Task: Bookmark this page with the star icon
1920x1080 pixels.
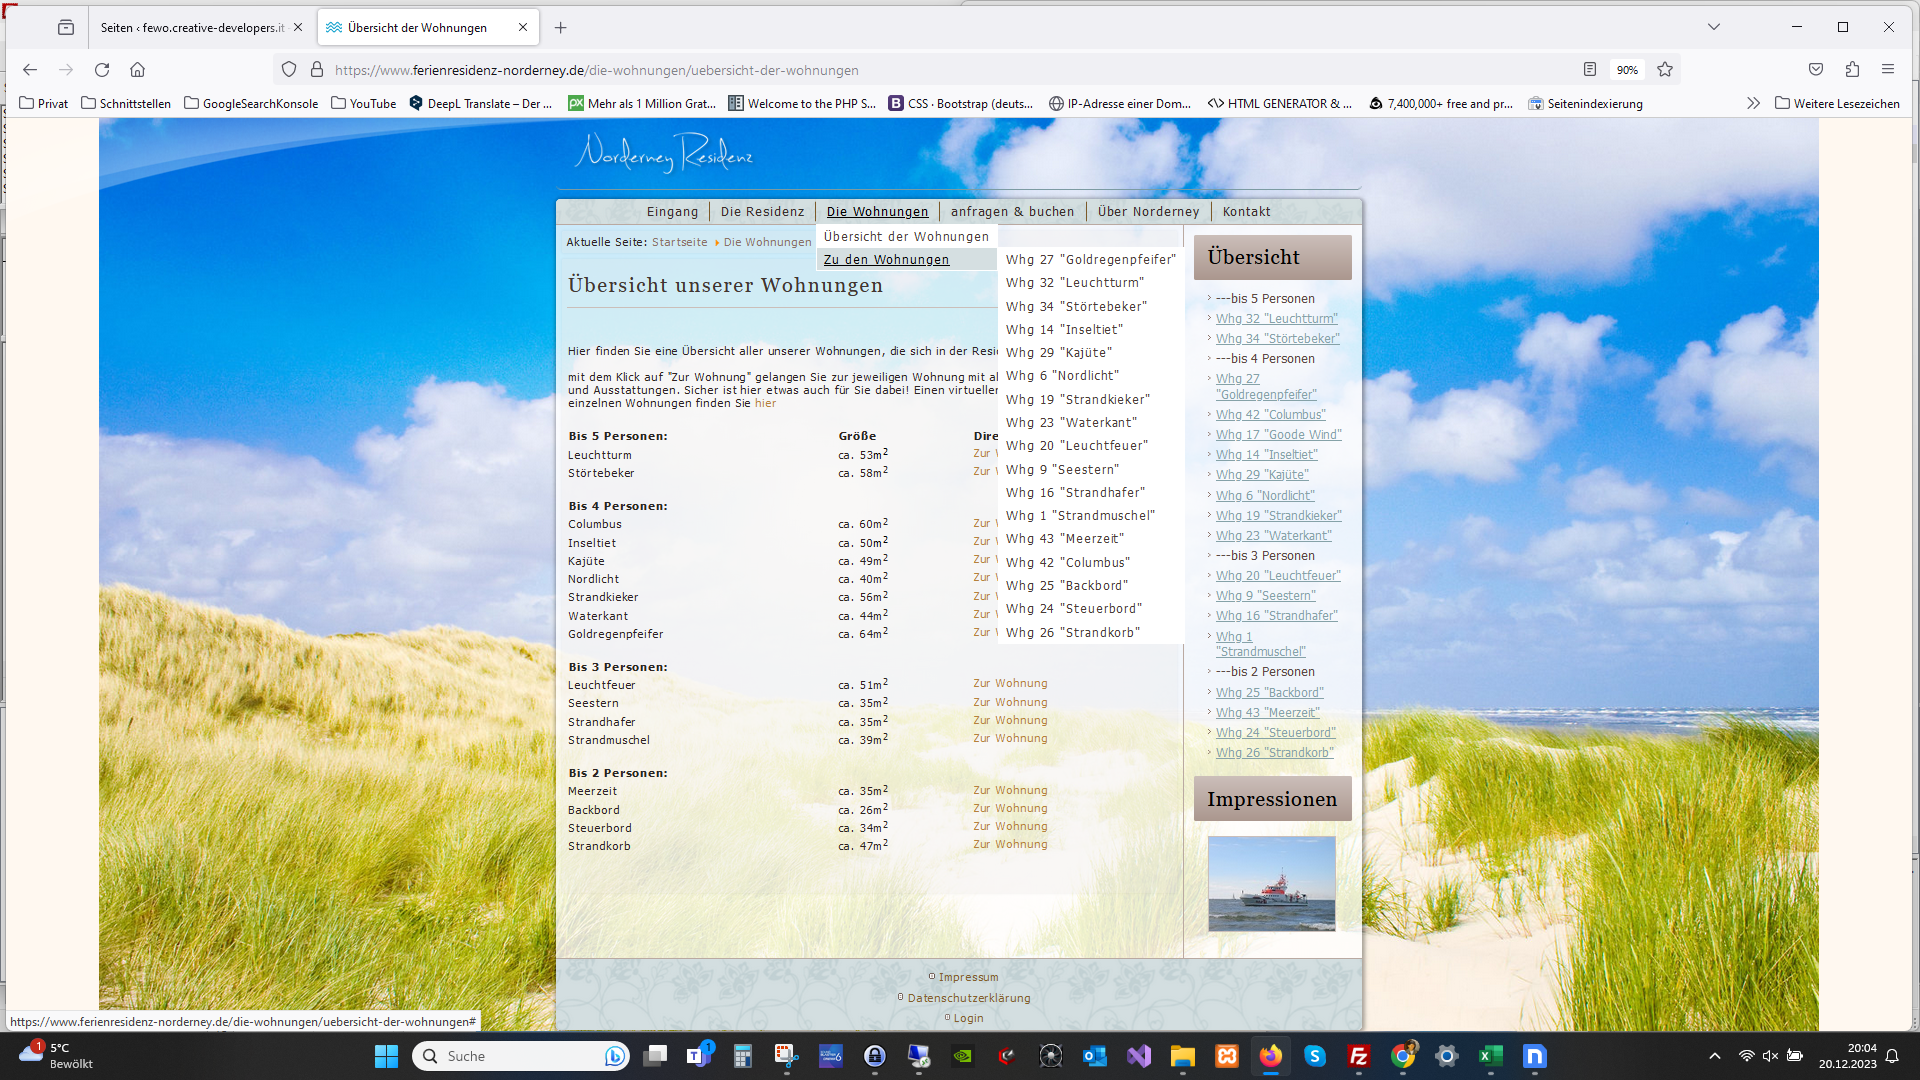Action: pyautogui.click(x=1665, y=70)
